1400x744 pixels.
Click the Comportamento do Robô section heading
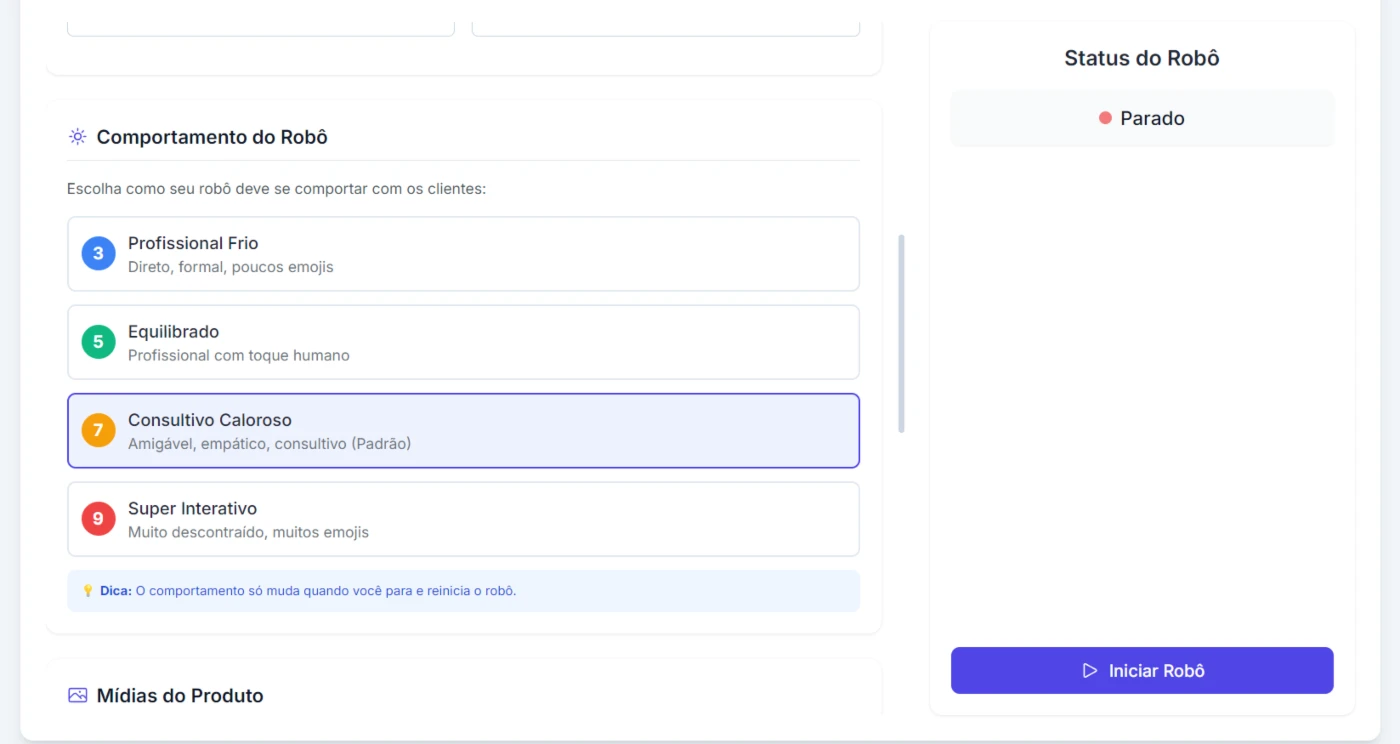pos(212,137)
